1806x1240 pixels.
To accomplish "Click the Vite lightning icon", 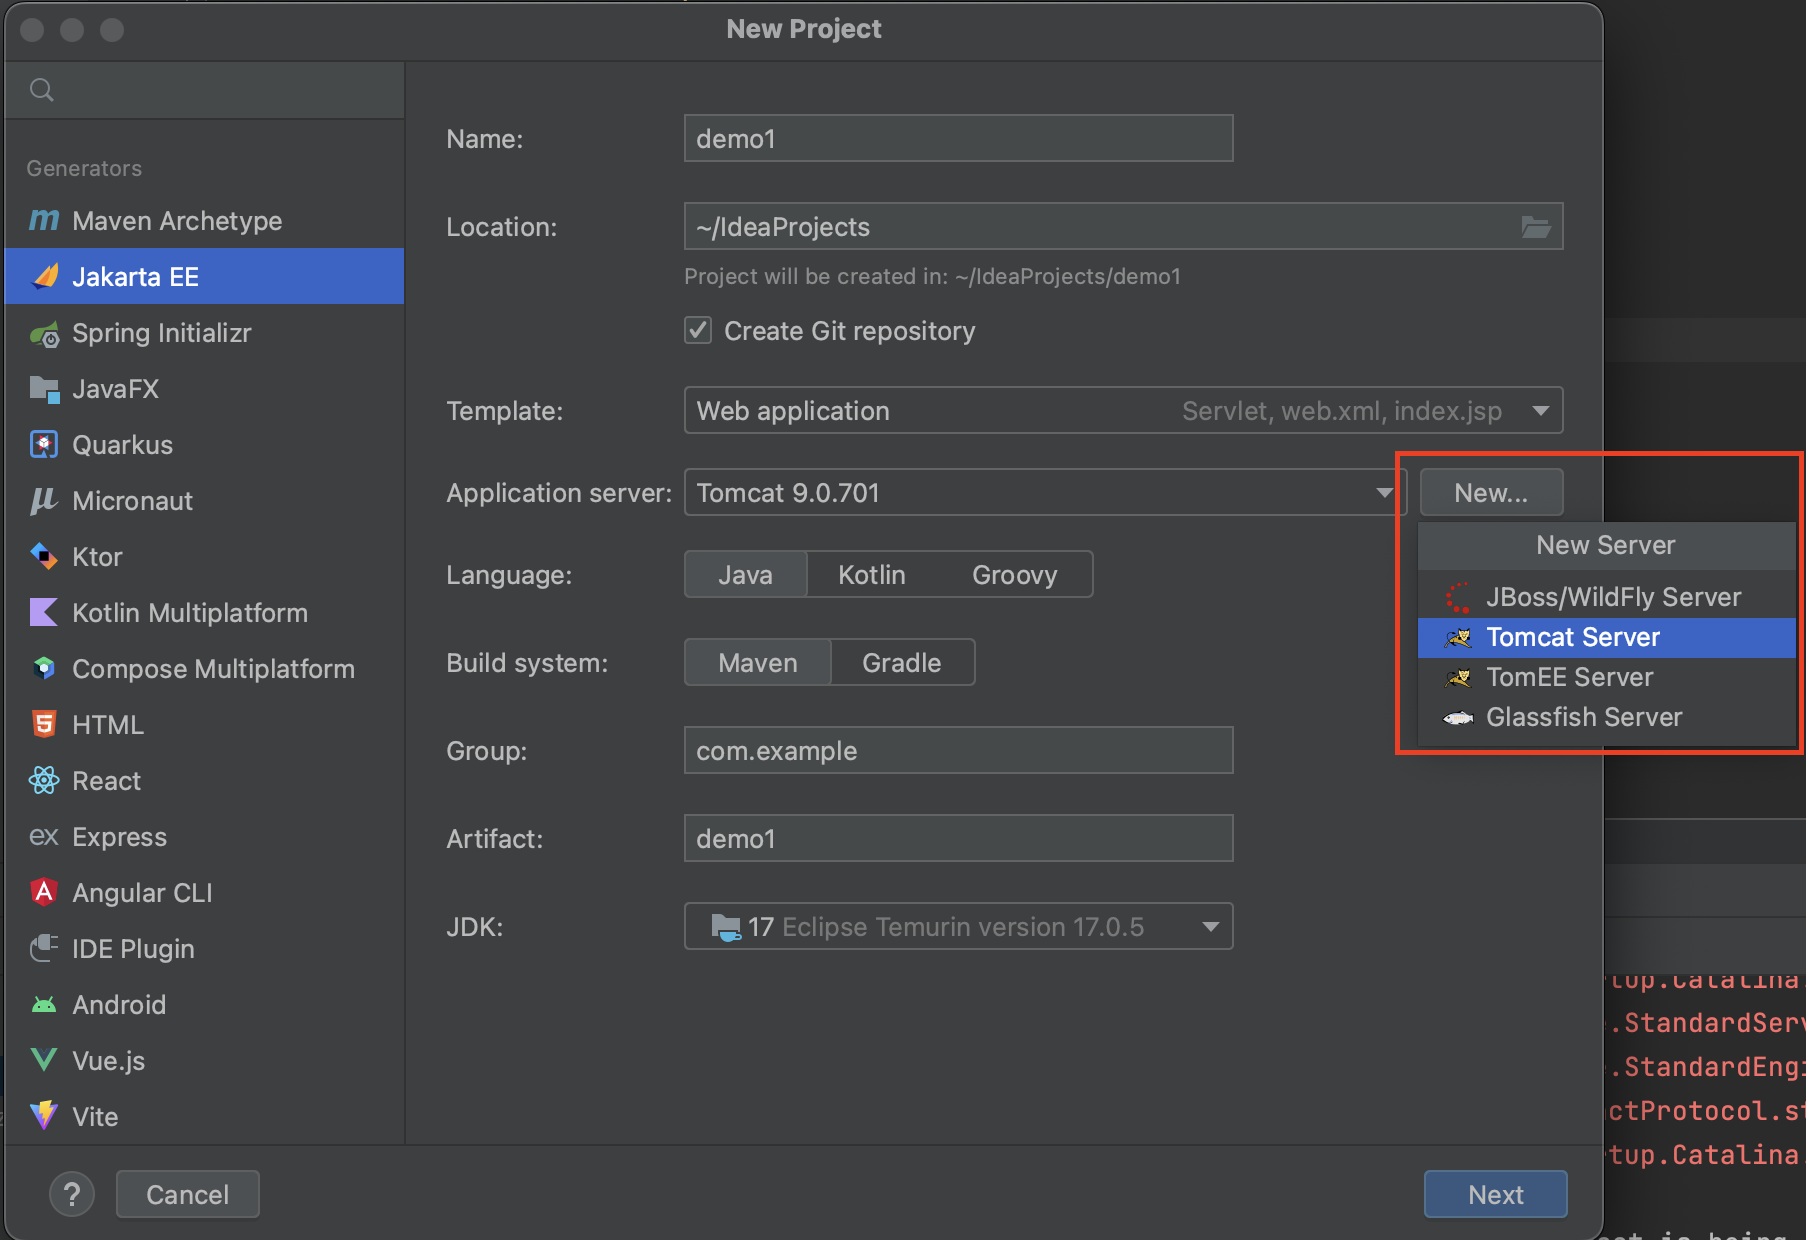I will coord(44,1115).
